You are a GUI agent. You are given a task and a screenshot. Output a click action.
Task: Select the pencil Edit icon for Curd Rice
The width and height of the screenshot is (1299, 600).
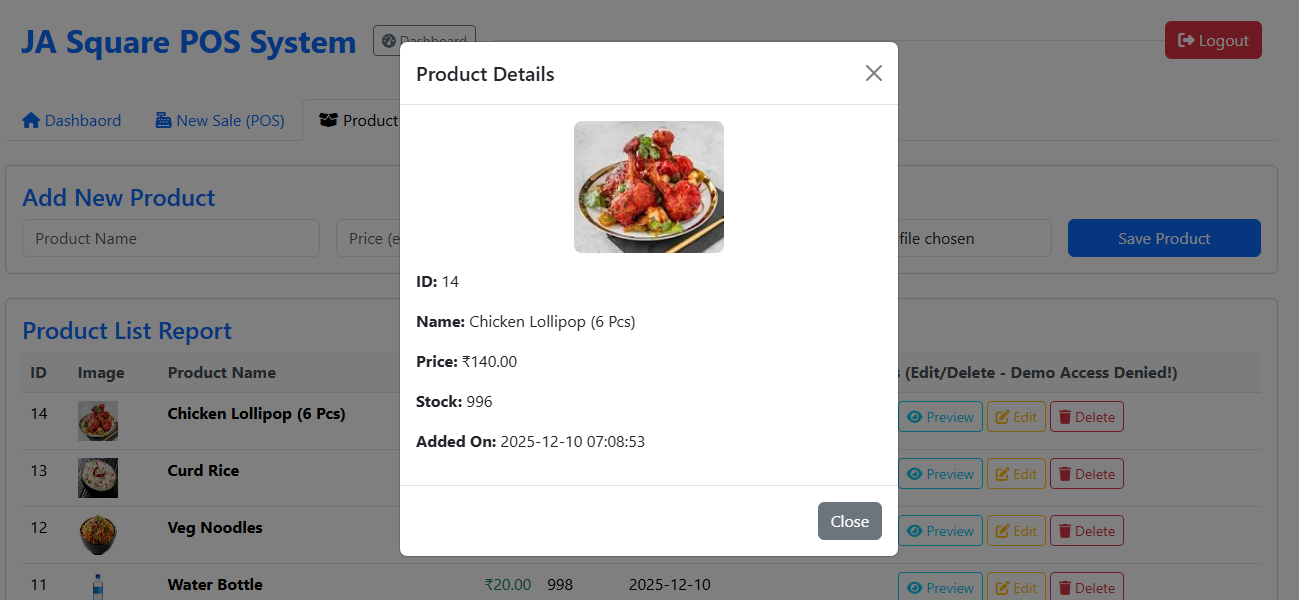[1002, 473]
